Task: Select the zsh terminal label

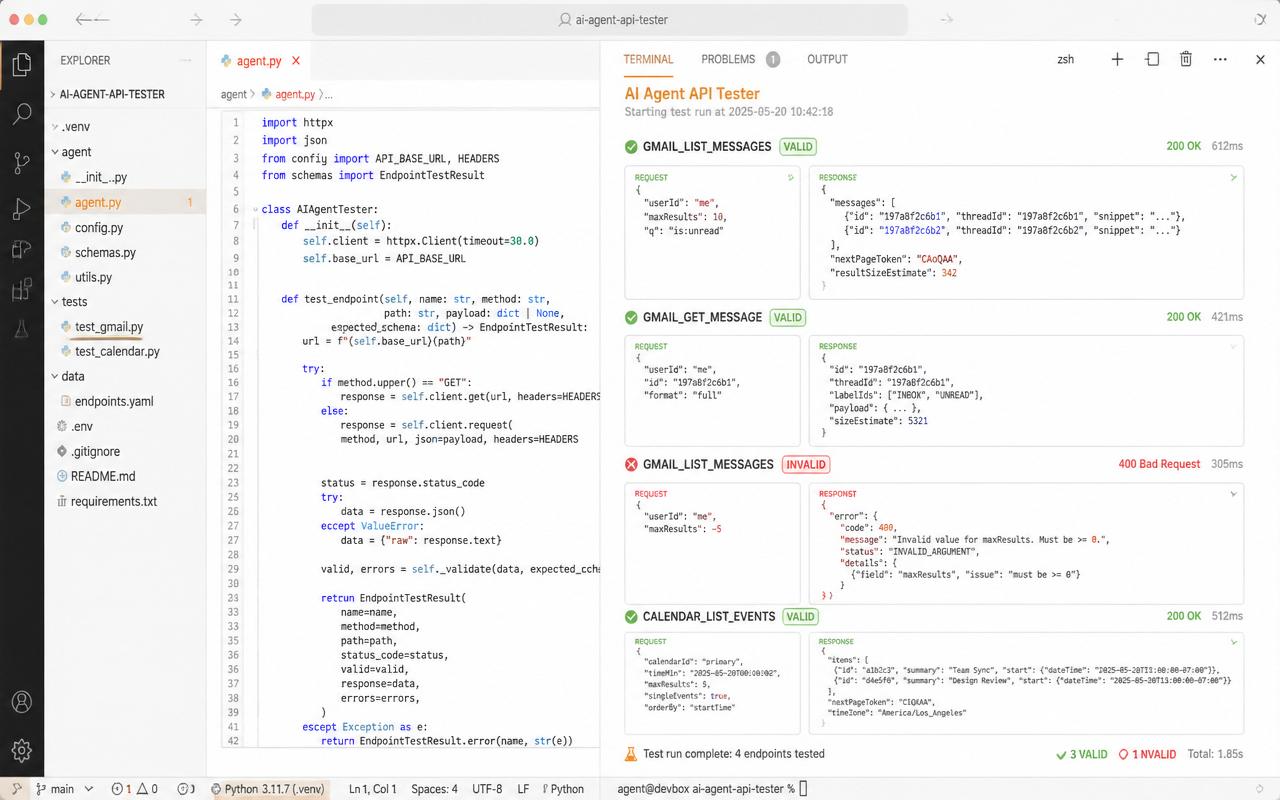Action: pyautogui.click(x=1066, y=59)
